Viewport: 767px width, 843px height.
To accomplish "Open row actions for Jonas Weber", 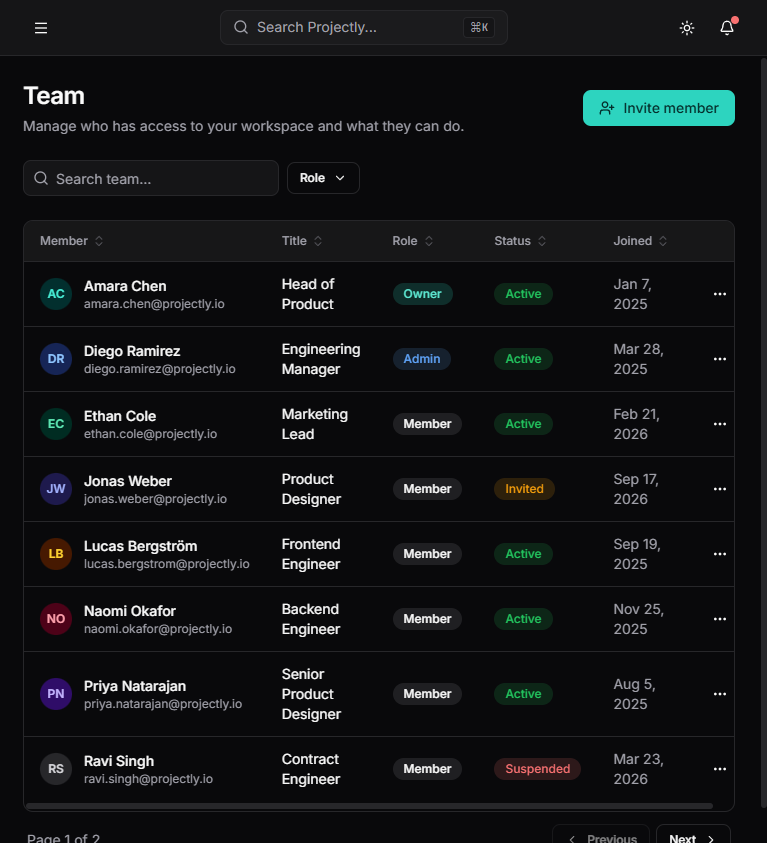I will 719,489.
